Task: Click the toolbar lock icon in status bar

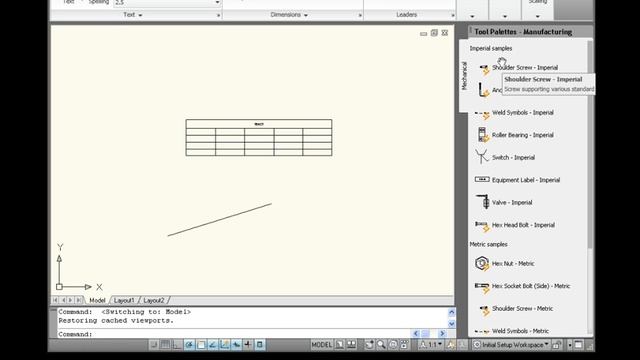Action: [x=557, y=344]
